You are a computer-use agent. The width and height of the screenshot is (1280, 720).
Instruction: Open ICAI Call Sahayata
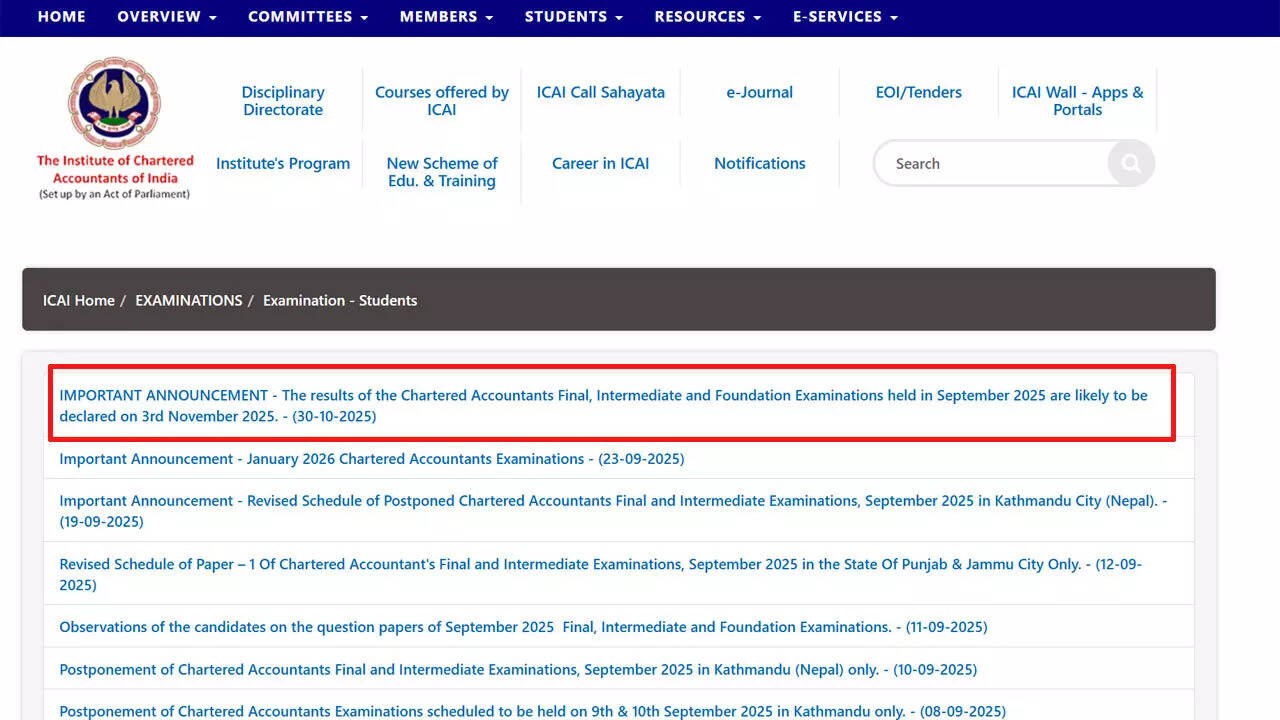coord(600,92)
